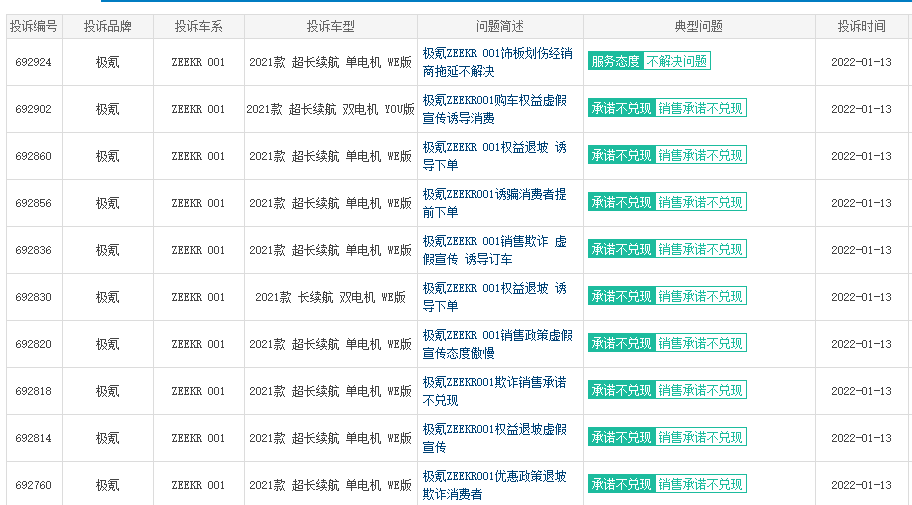Screen dimensions: 912x505
Task: Open the 诱骗消费者提前下单 complaint link
Action: [x=494, y=204]
